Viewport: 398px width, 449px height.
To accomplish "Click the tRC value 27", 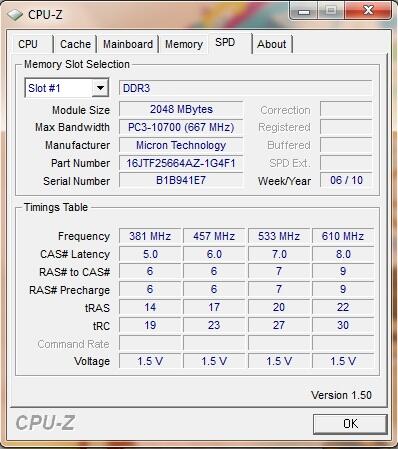I will pyautogui.click(x=279, y=325).
